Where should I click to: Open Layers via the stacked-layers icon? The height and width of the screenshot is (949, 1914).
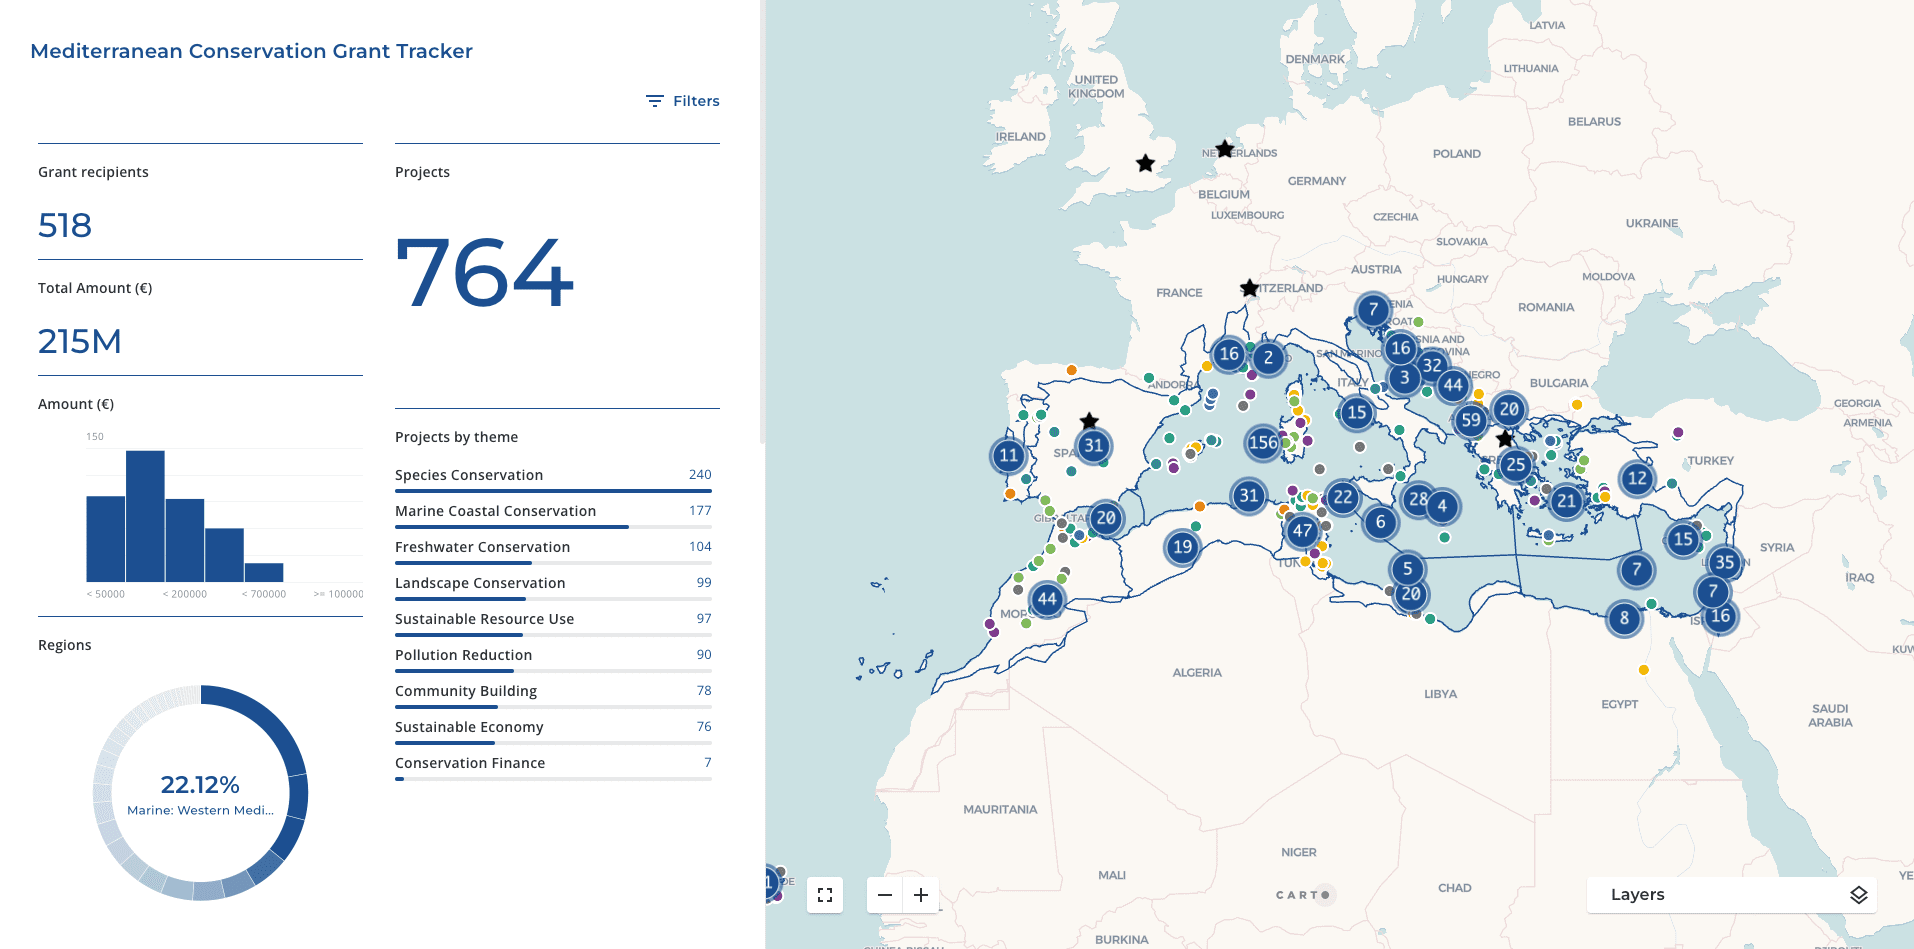pos(1857,895)
